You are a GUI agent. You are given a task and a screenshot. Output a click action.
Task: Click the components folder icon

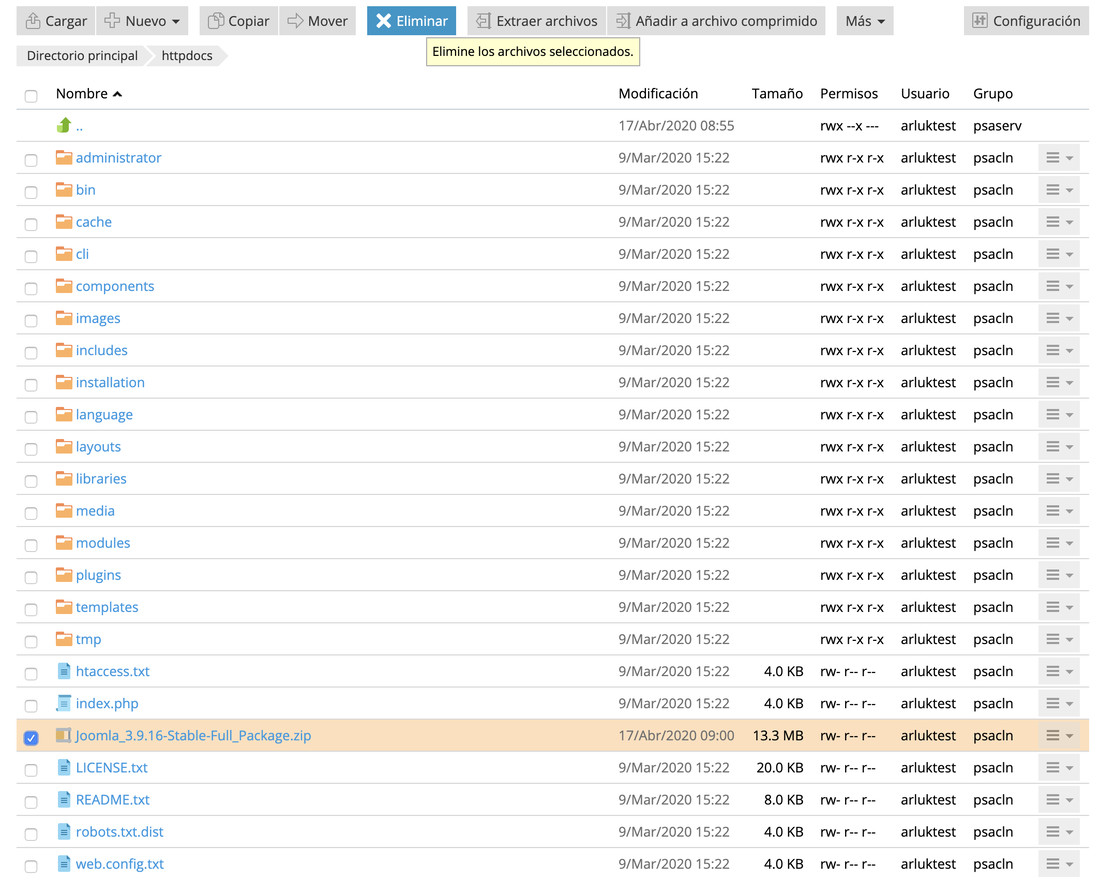pyautogui.click(x=64, y=286)
